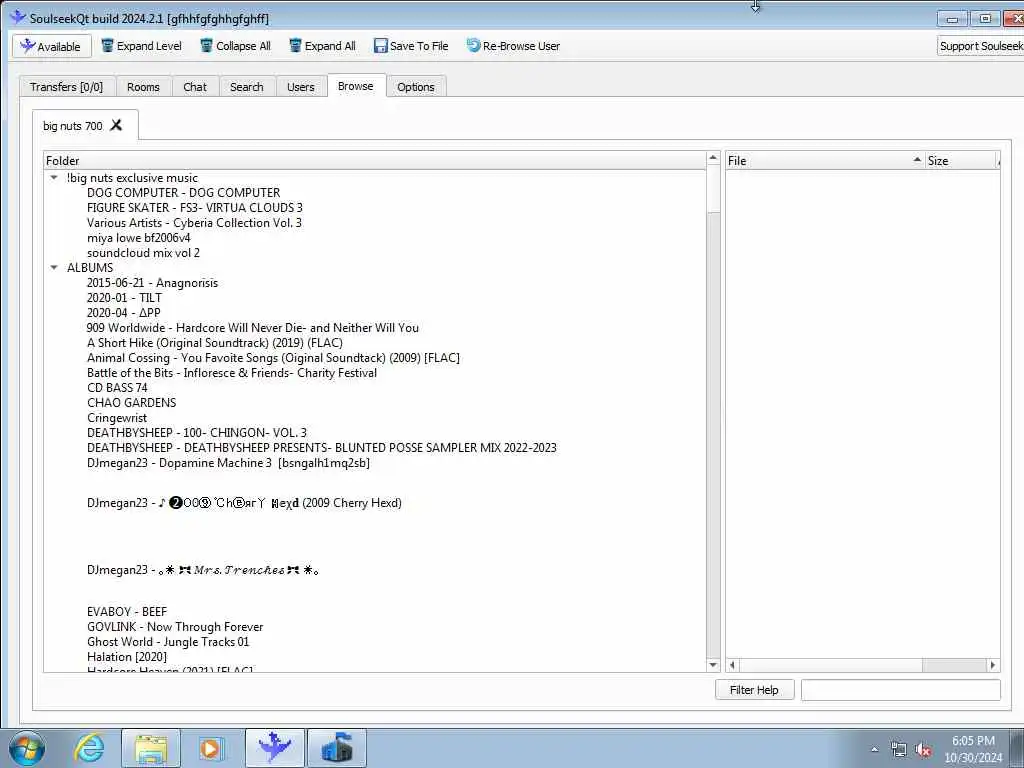Click folder list scroll up arrow
Image resolution: width=1024 pixels, height=768 pixels.
click(x=713, y=159)
